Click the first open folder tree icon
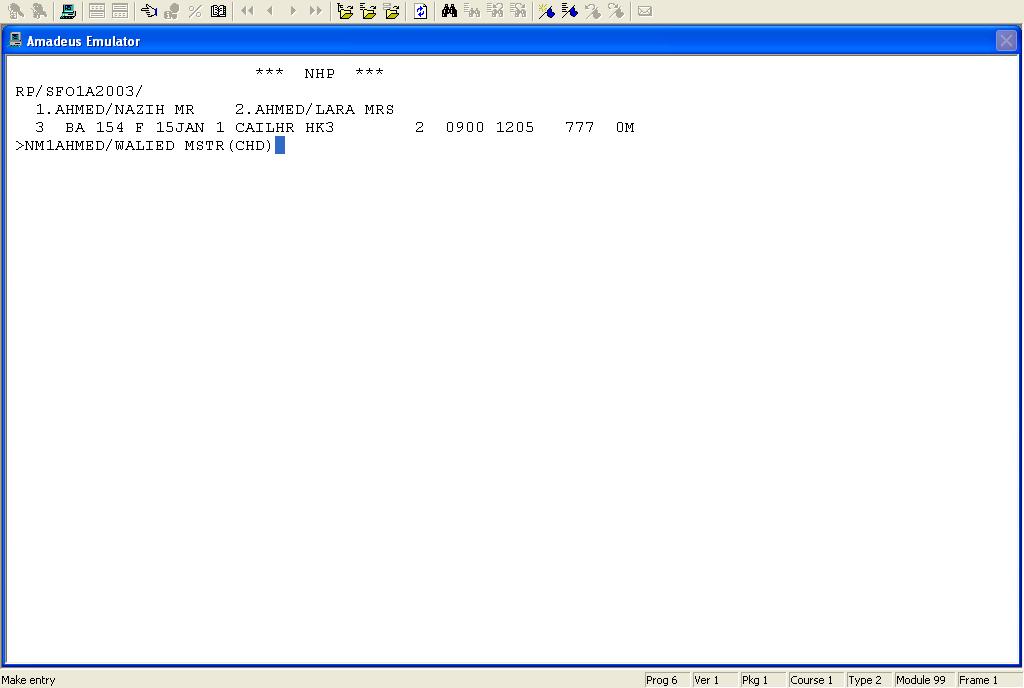 [345, 11]
